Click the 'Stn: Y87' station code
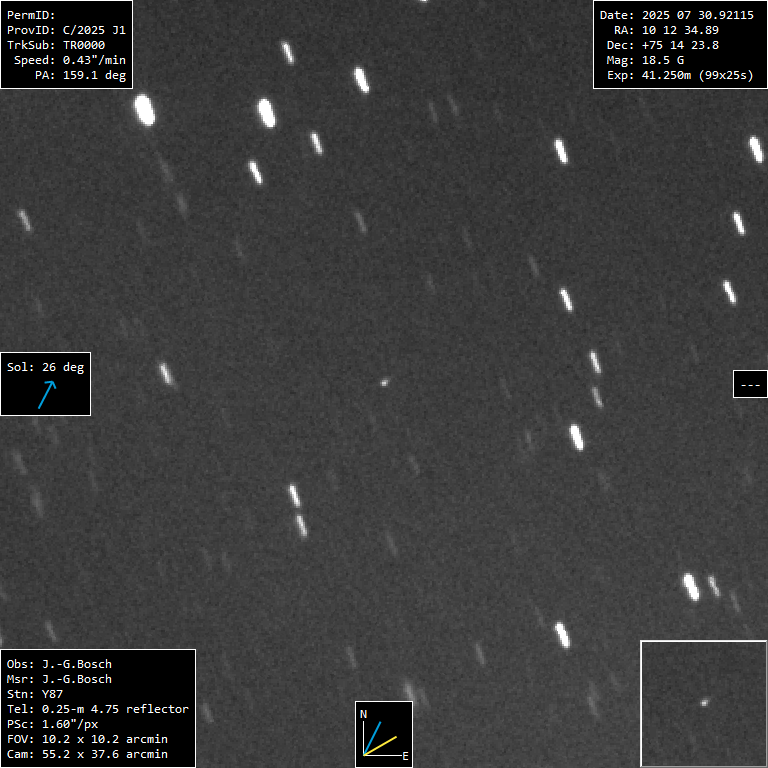Image resolution: width=768 pixels, height=768 pixels. point(35,694)
